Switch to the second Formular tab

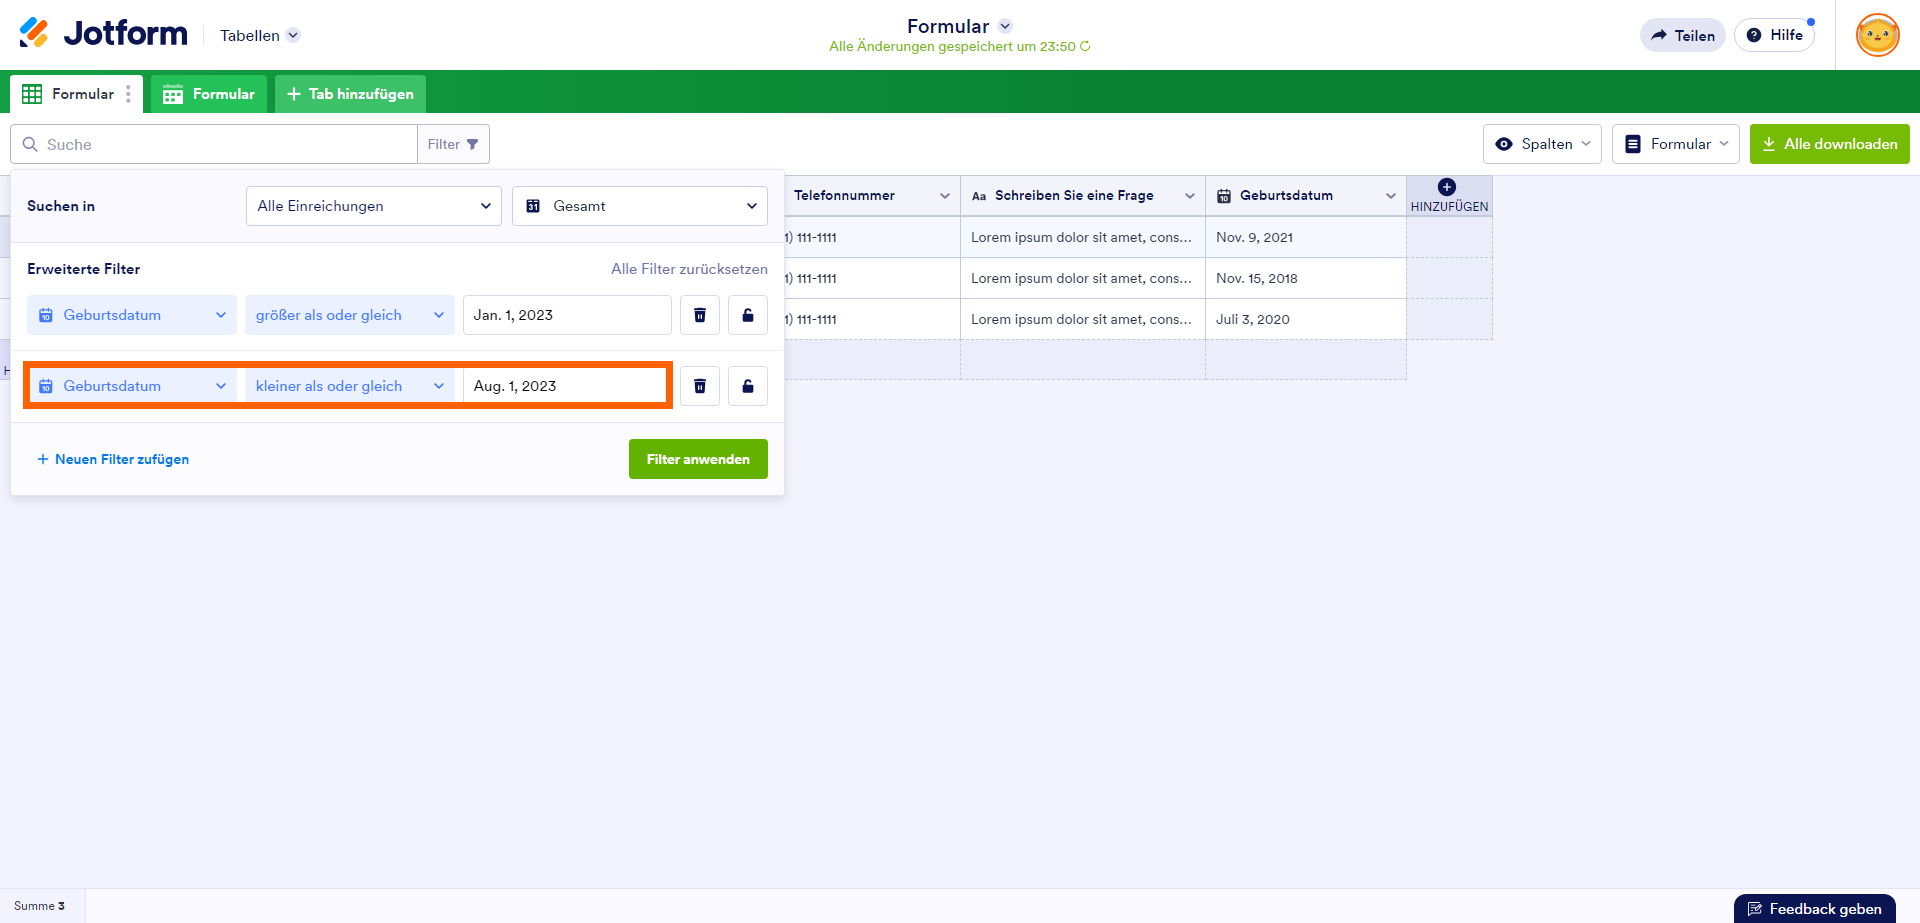tap(210, 94)
